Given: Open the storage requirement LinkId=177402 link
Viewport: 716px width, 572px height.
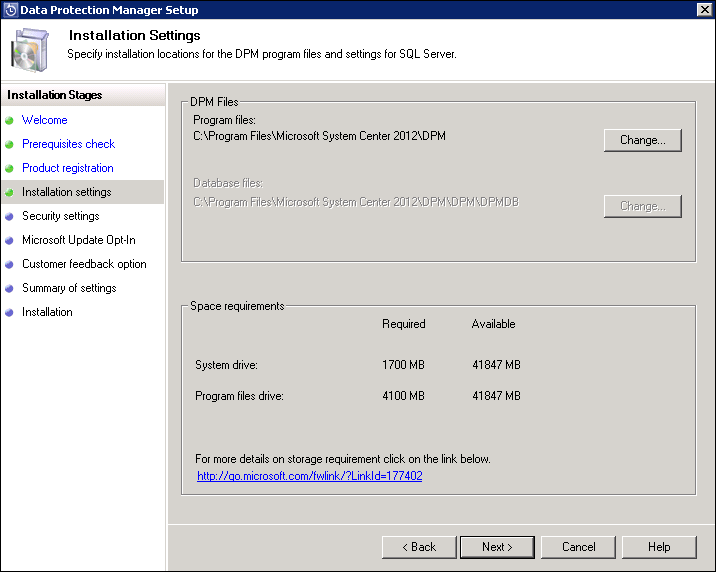Looking at the screenshot, I should click(x=310, y=476).
